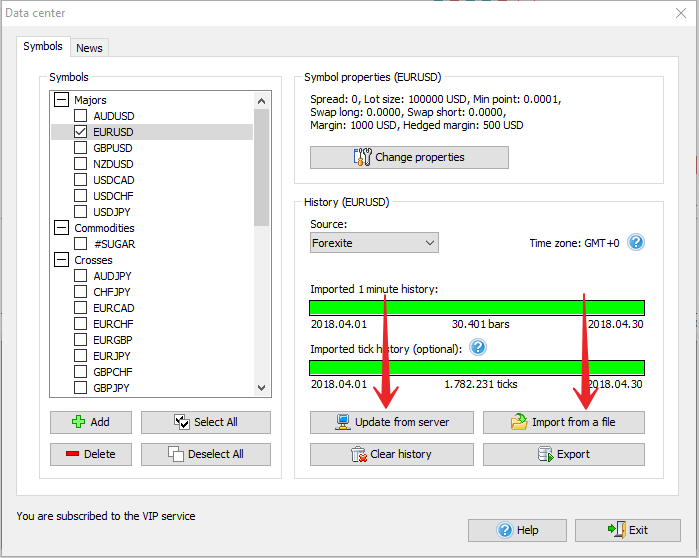The width and height of the screenshot is (699, 558).
Task: Click the Export button
Action: (x=563, y=454)
